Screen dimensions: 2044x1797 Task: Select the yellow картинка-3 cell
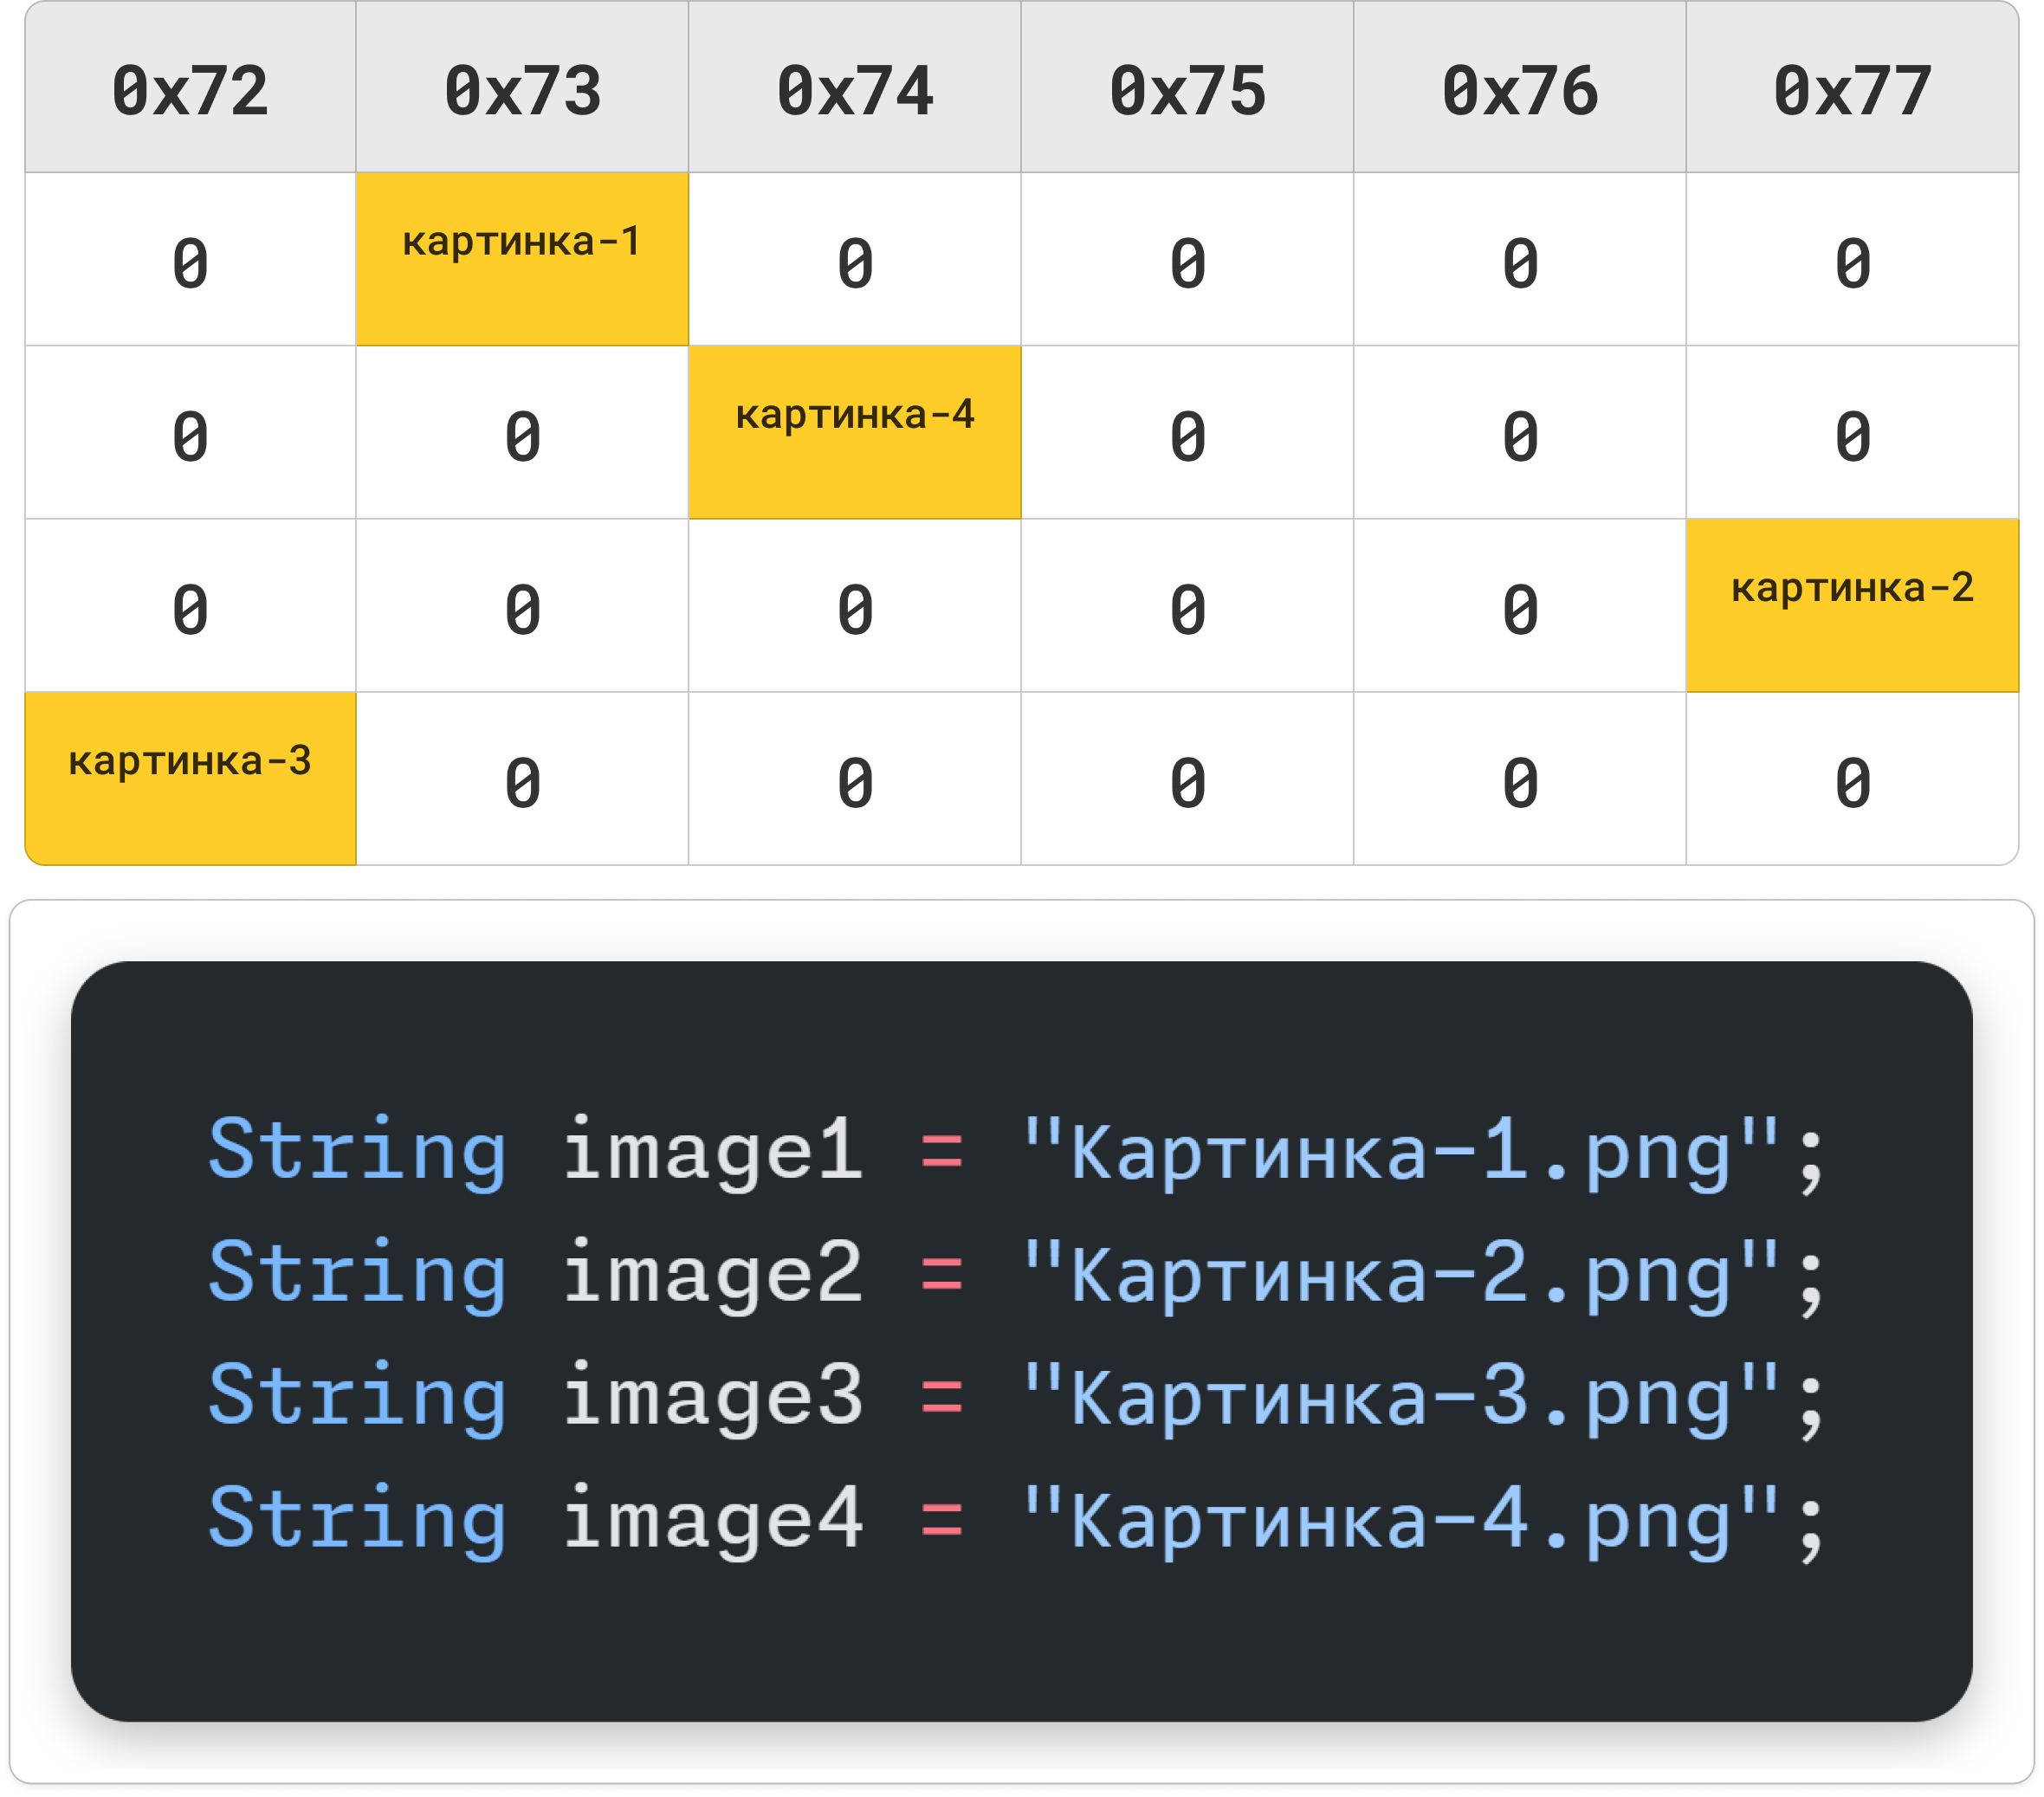pos(190,778)
